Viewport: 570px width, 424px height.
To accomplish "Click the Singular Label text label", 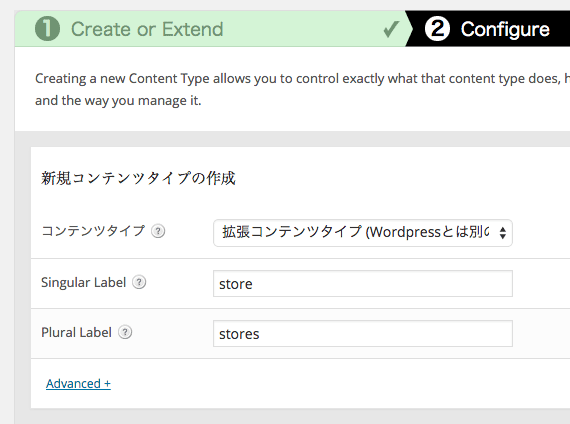I will click(84, 283).
